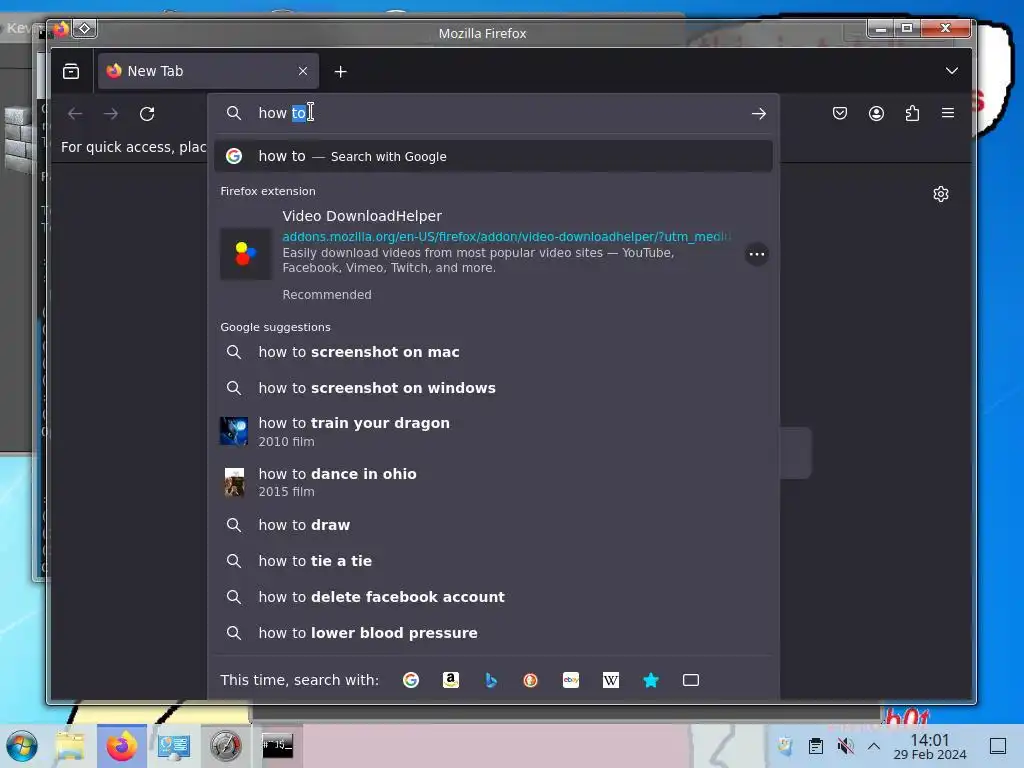1024x768 pixels.
Task: Open the network computer app in the taskbar
Action: click(174, 746)
